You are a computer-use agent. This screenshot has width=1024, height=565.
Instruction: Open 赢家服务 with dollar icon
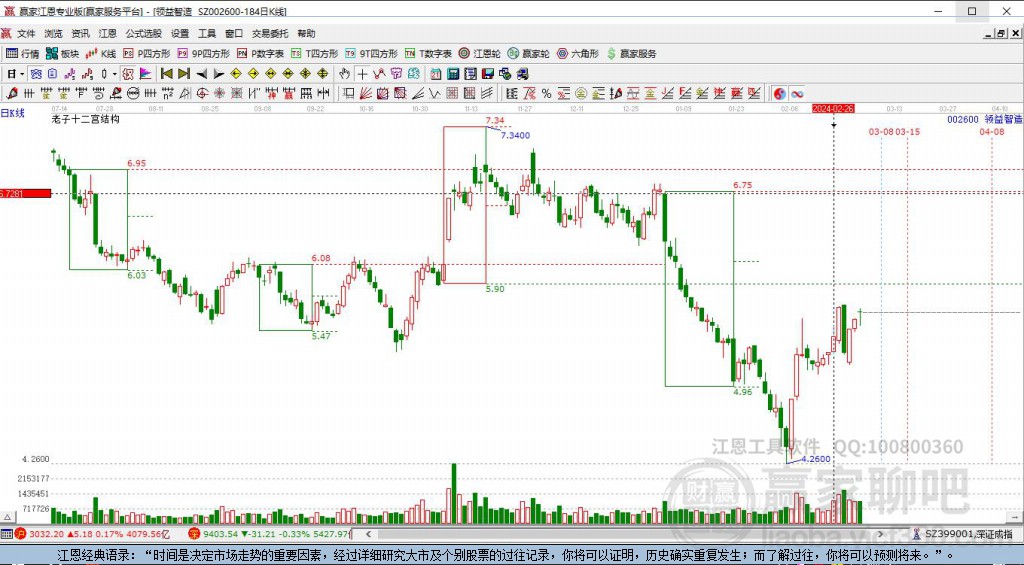click(x=632, y=54)
